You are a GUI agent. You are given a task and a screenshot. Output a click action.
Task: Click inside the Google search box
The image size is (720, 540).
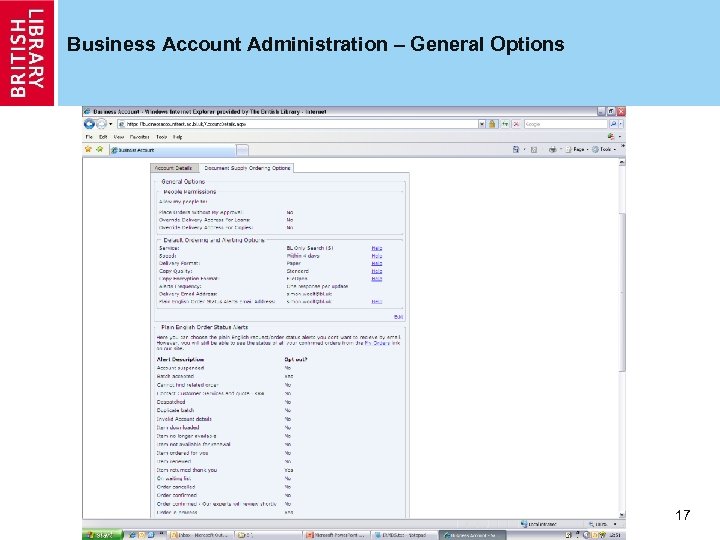565,124
